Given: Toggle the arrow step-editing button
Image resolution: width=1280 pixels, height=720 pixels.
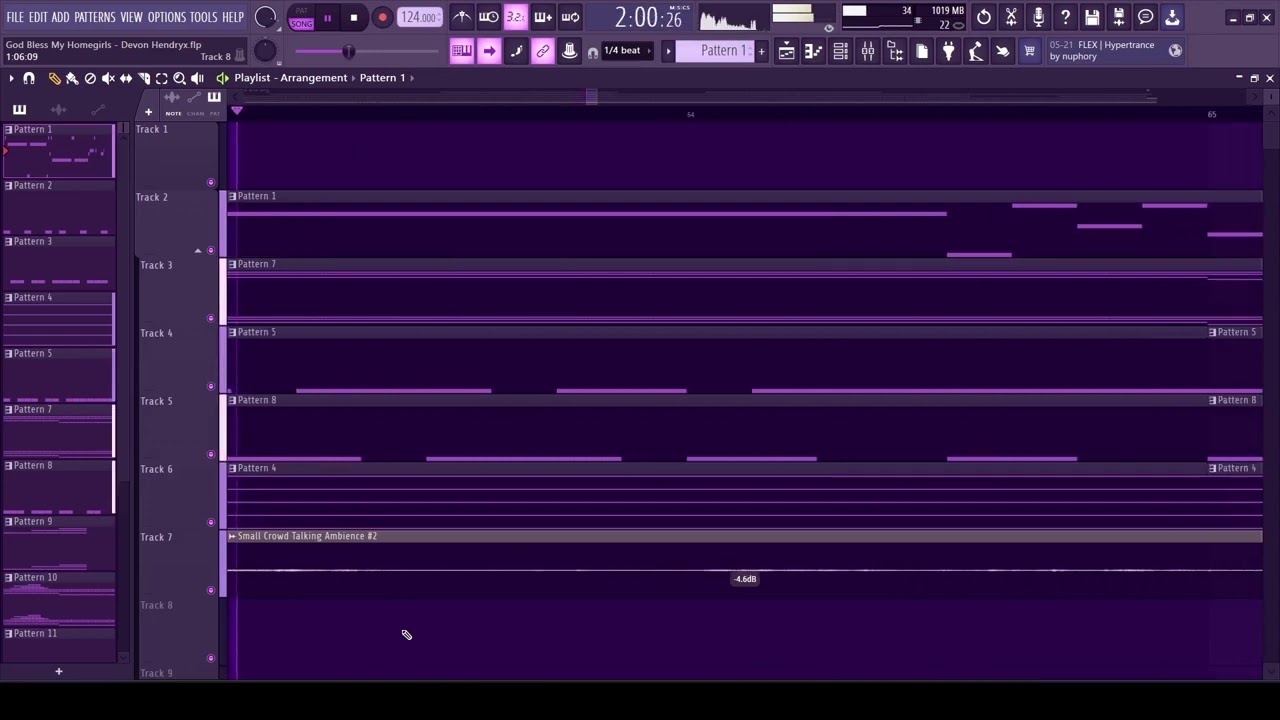Looking at the screenshot, I should (488, 51).
